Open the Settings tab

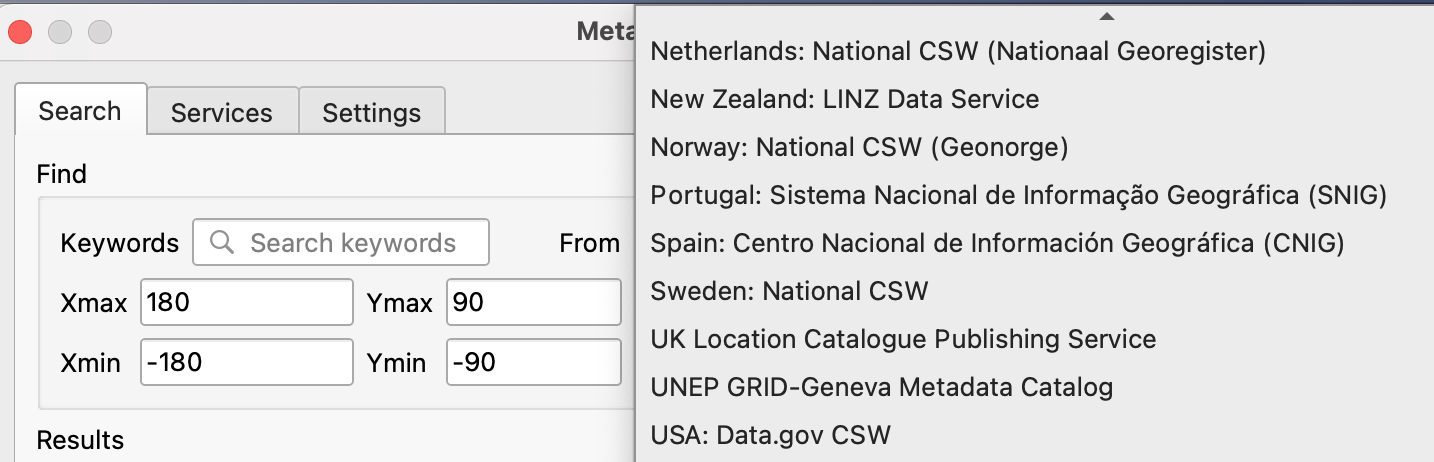(x=371, y=113)
